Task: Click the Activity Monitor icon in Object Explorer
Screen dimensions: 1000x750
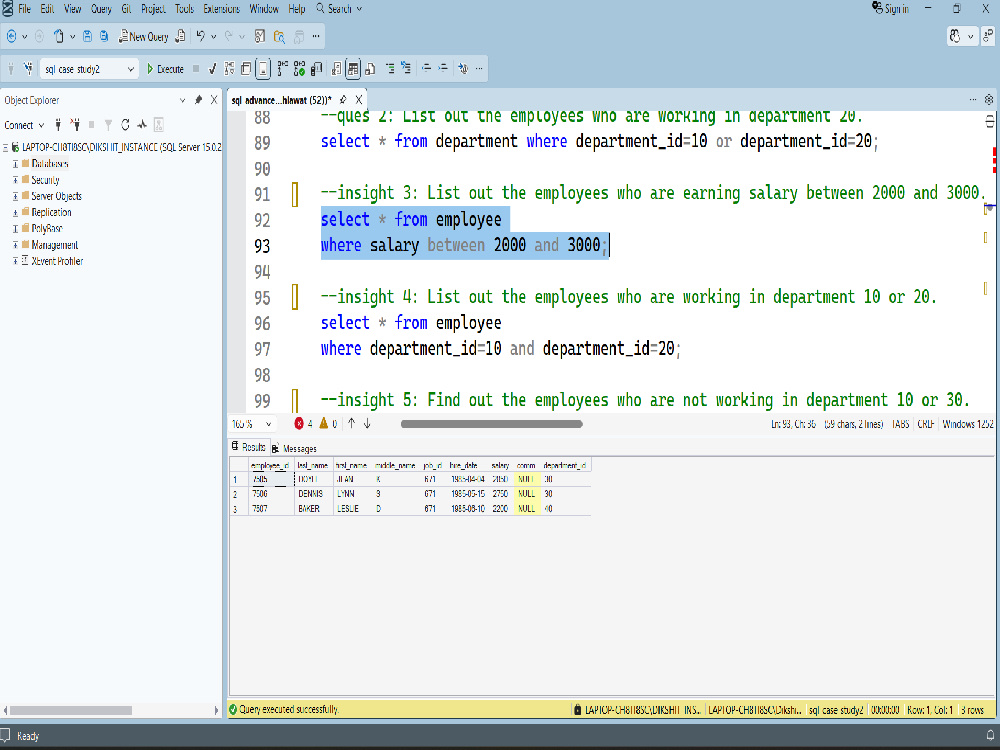Action: click(x=142, y=124)
